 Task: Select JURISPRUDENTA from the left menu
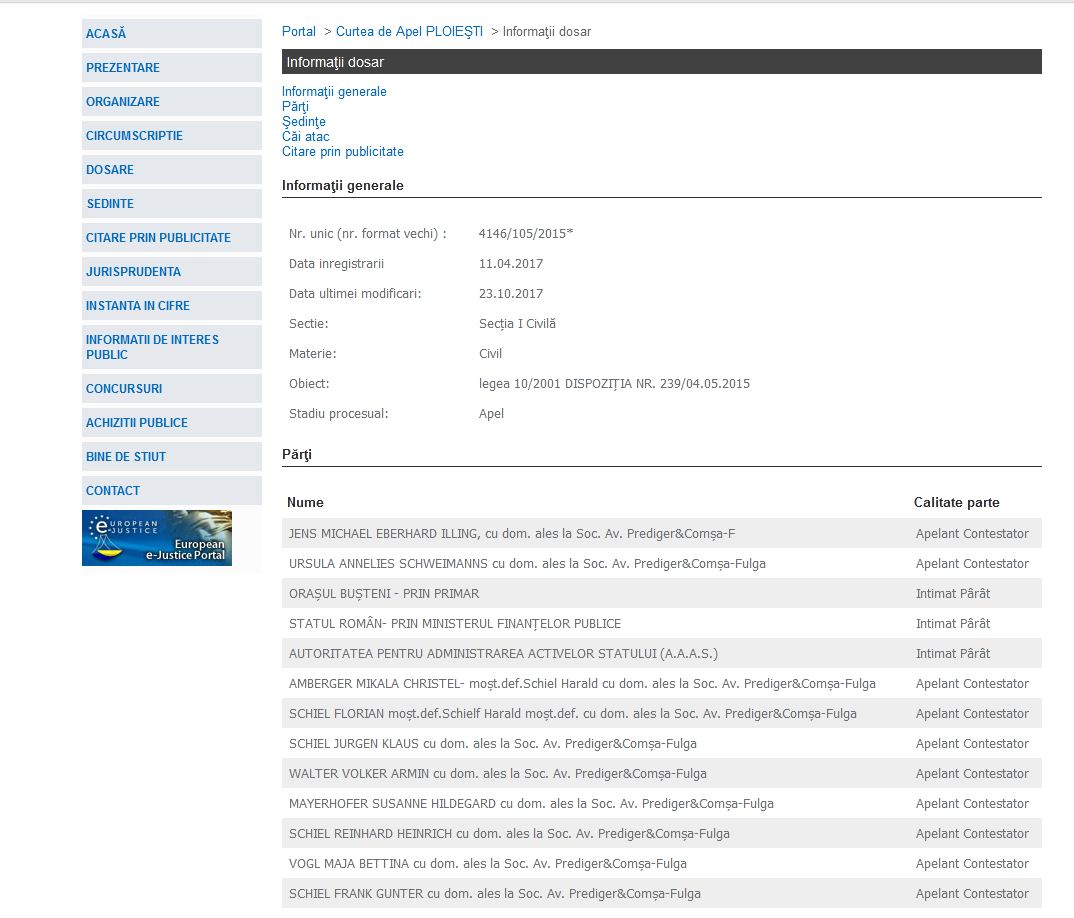click(133, 272)
